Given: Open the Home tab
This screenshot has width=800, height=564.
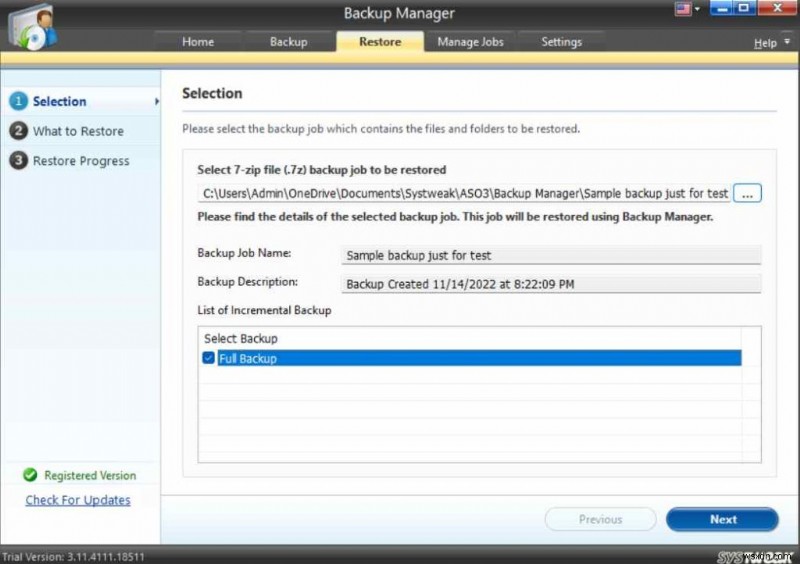Looking at the screenshot, I should click(198, 42).
